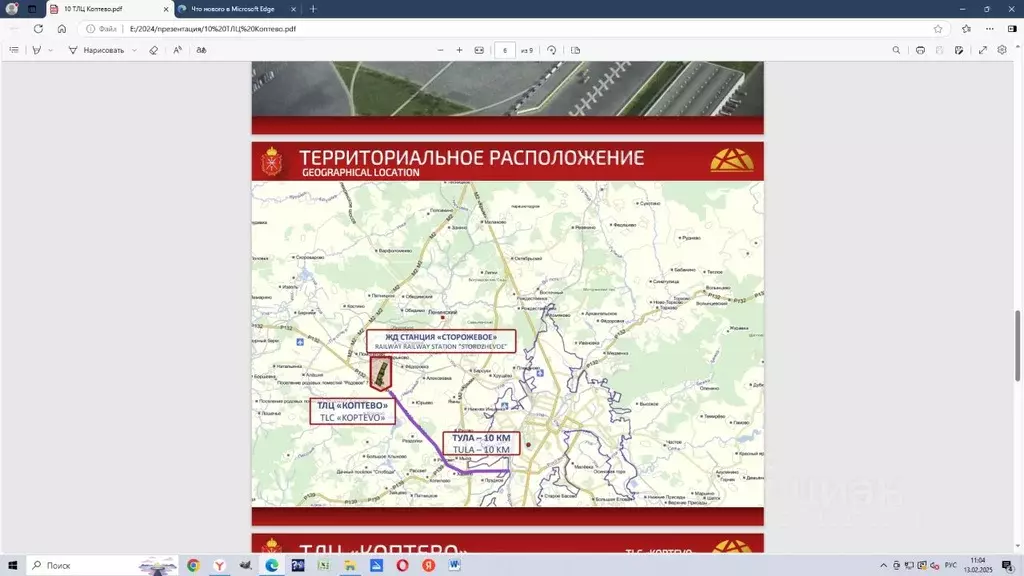Enter full screen mode icon
1024x576 pixels.
point(982,50)
